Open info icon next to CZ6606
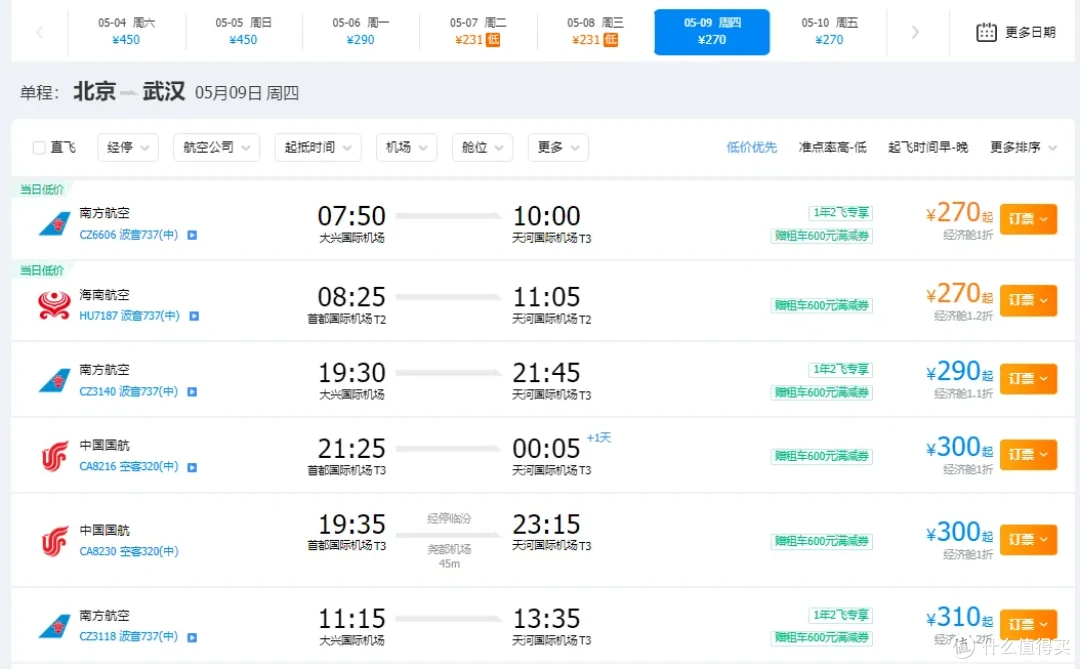Viewport: 1080px width, 669px height. [x=192, y=235]
